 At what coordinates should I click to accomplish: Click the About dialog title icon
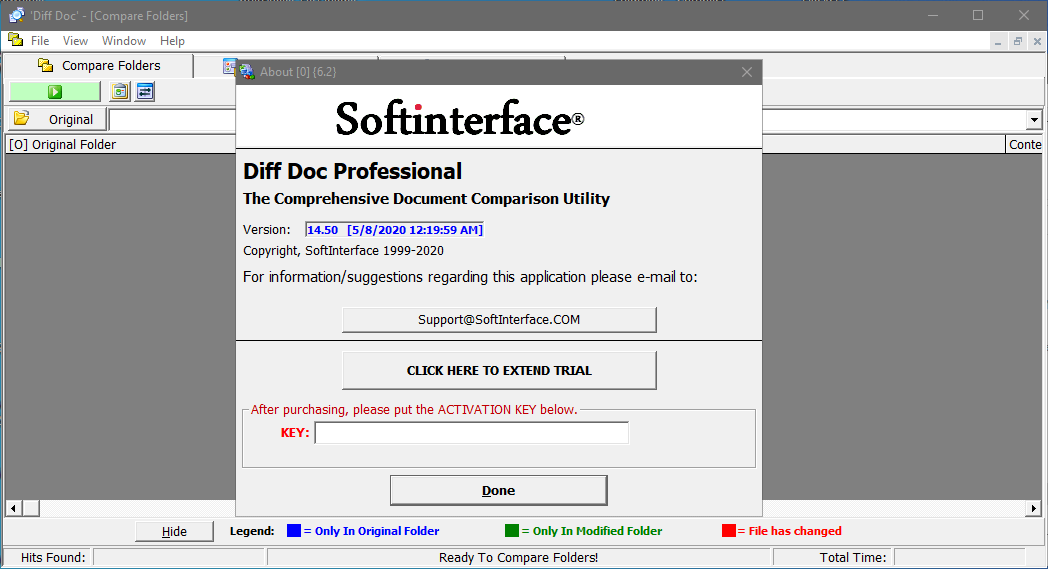click(x=247, y=72)
